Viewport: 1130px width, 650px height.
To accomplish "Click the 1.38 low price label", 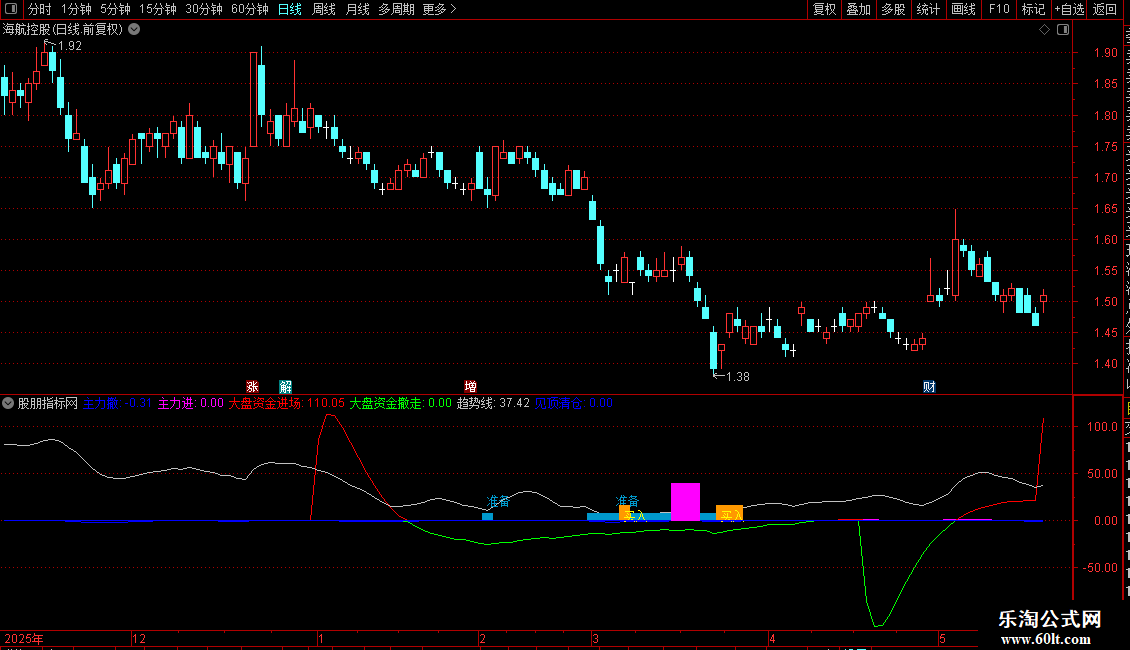I will pos(738,377).
